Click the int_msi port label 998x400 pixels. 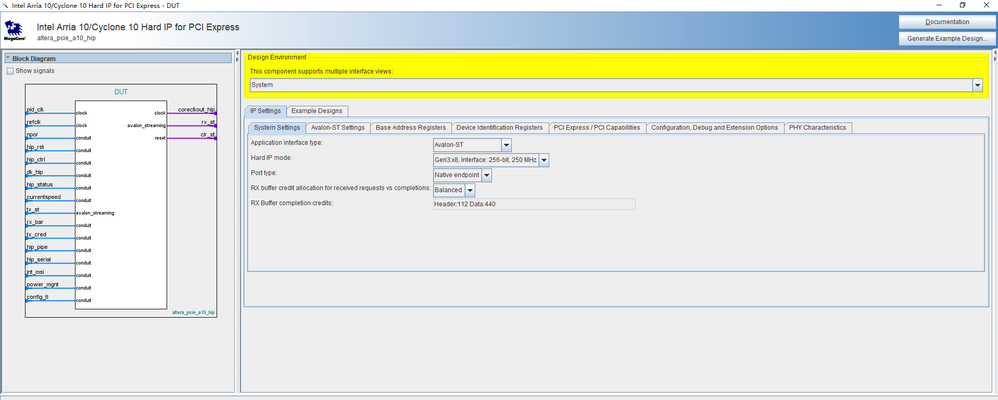point(36,271)
